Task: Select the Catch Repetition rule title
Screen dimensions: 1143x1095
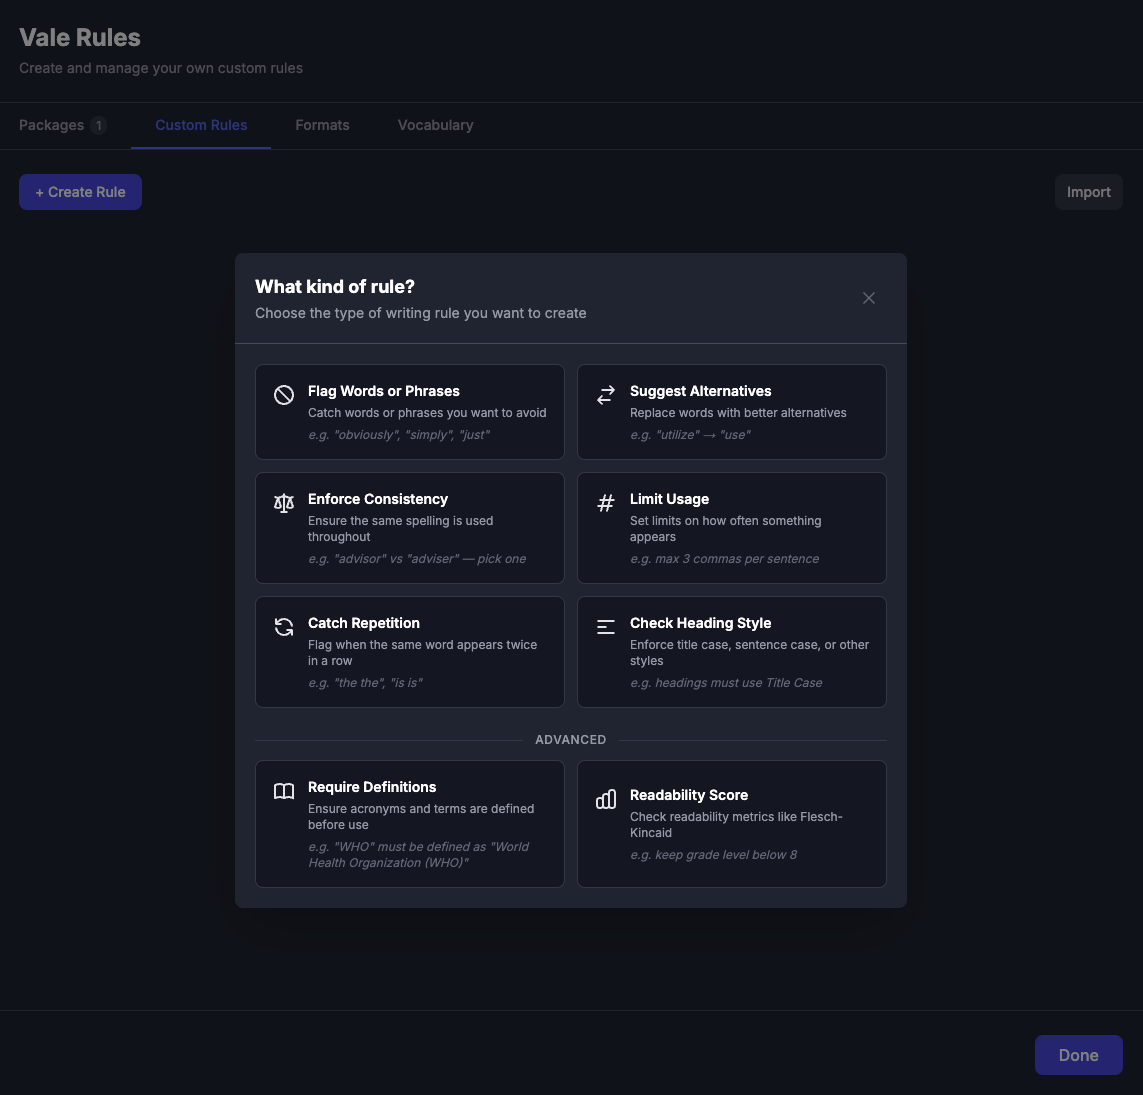Action: point(364,623)
